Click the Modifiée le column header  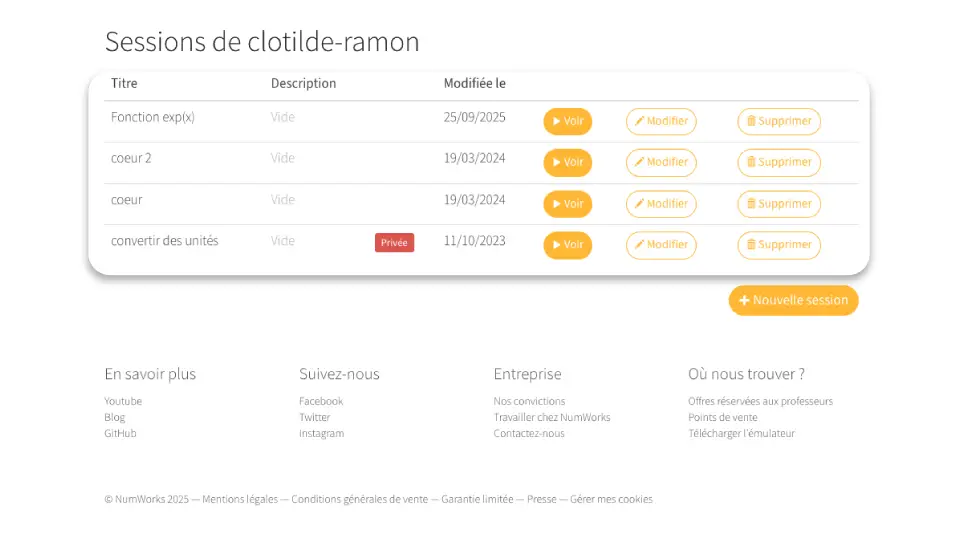(474, 83)
